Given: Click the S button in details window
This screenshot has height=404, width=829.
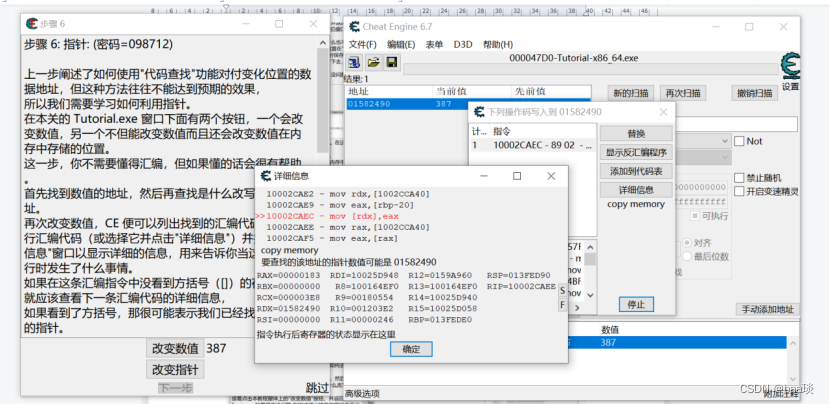Looking at the screenshot, I should (x=562, y=290).
